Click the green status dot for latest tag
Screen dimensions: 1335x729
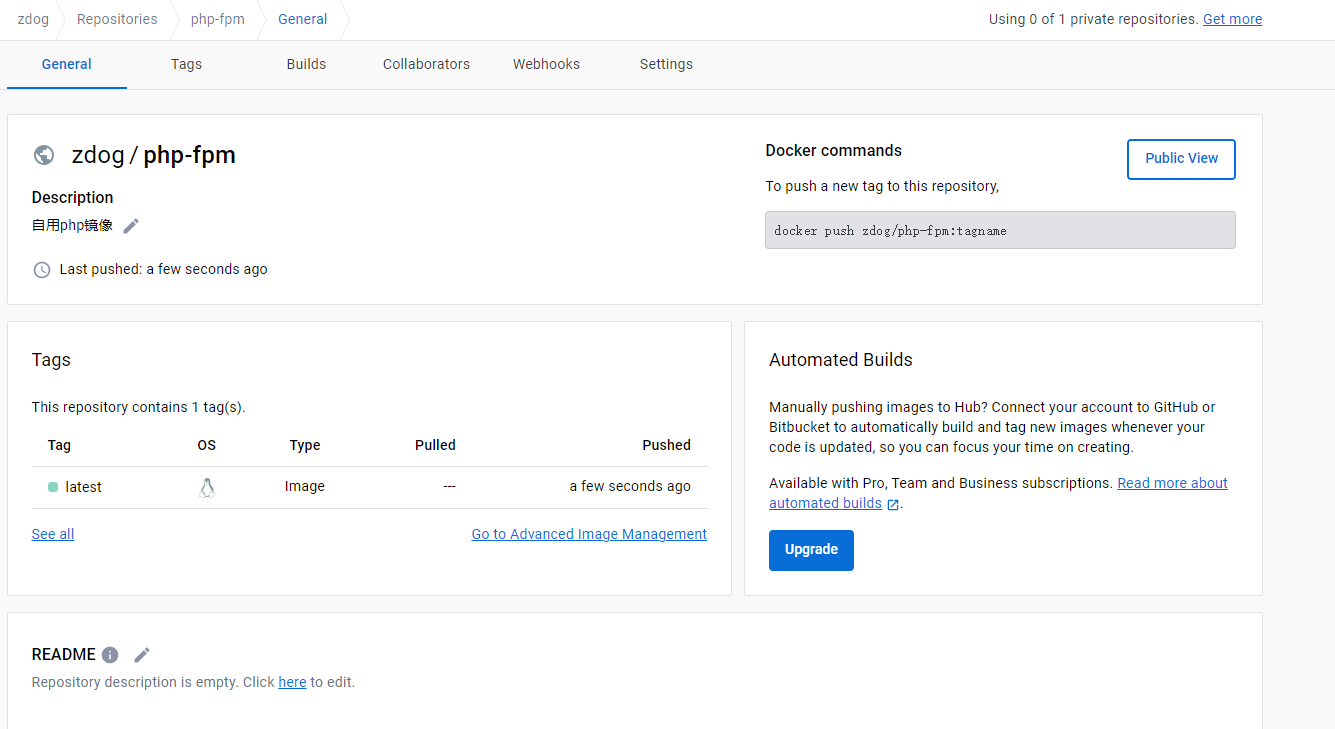[53, 487]
